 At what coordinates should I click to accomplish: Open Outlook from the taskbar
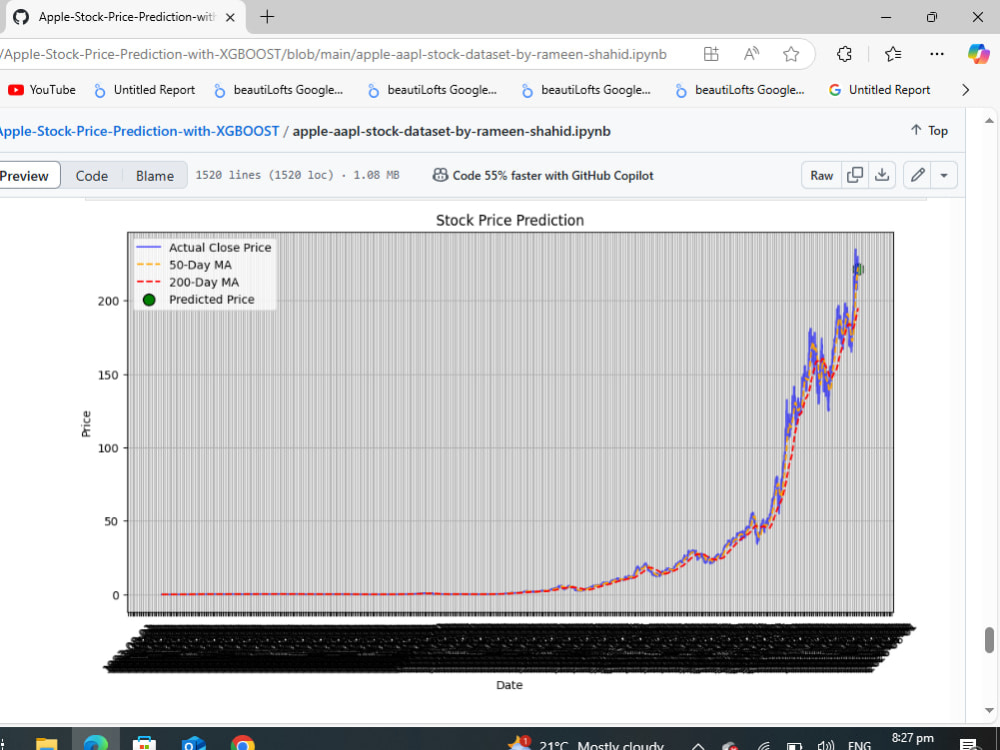point(193,743)
